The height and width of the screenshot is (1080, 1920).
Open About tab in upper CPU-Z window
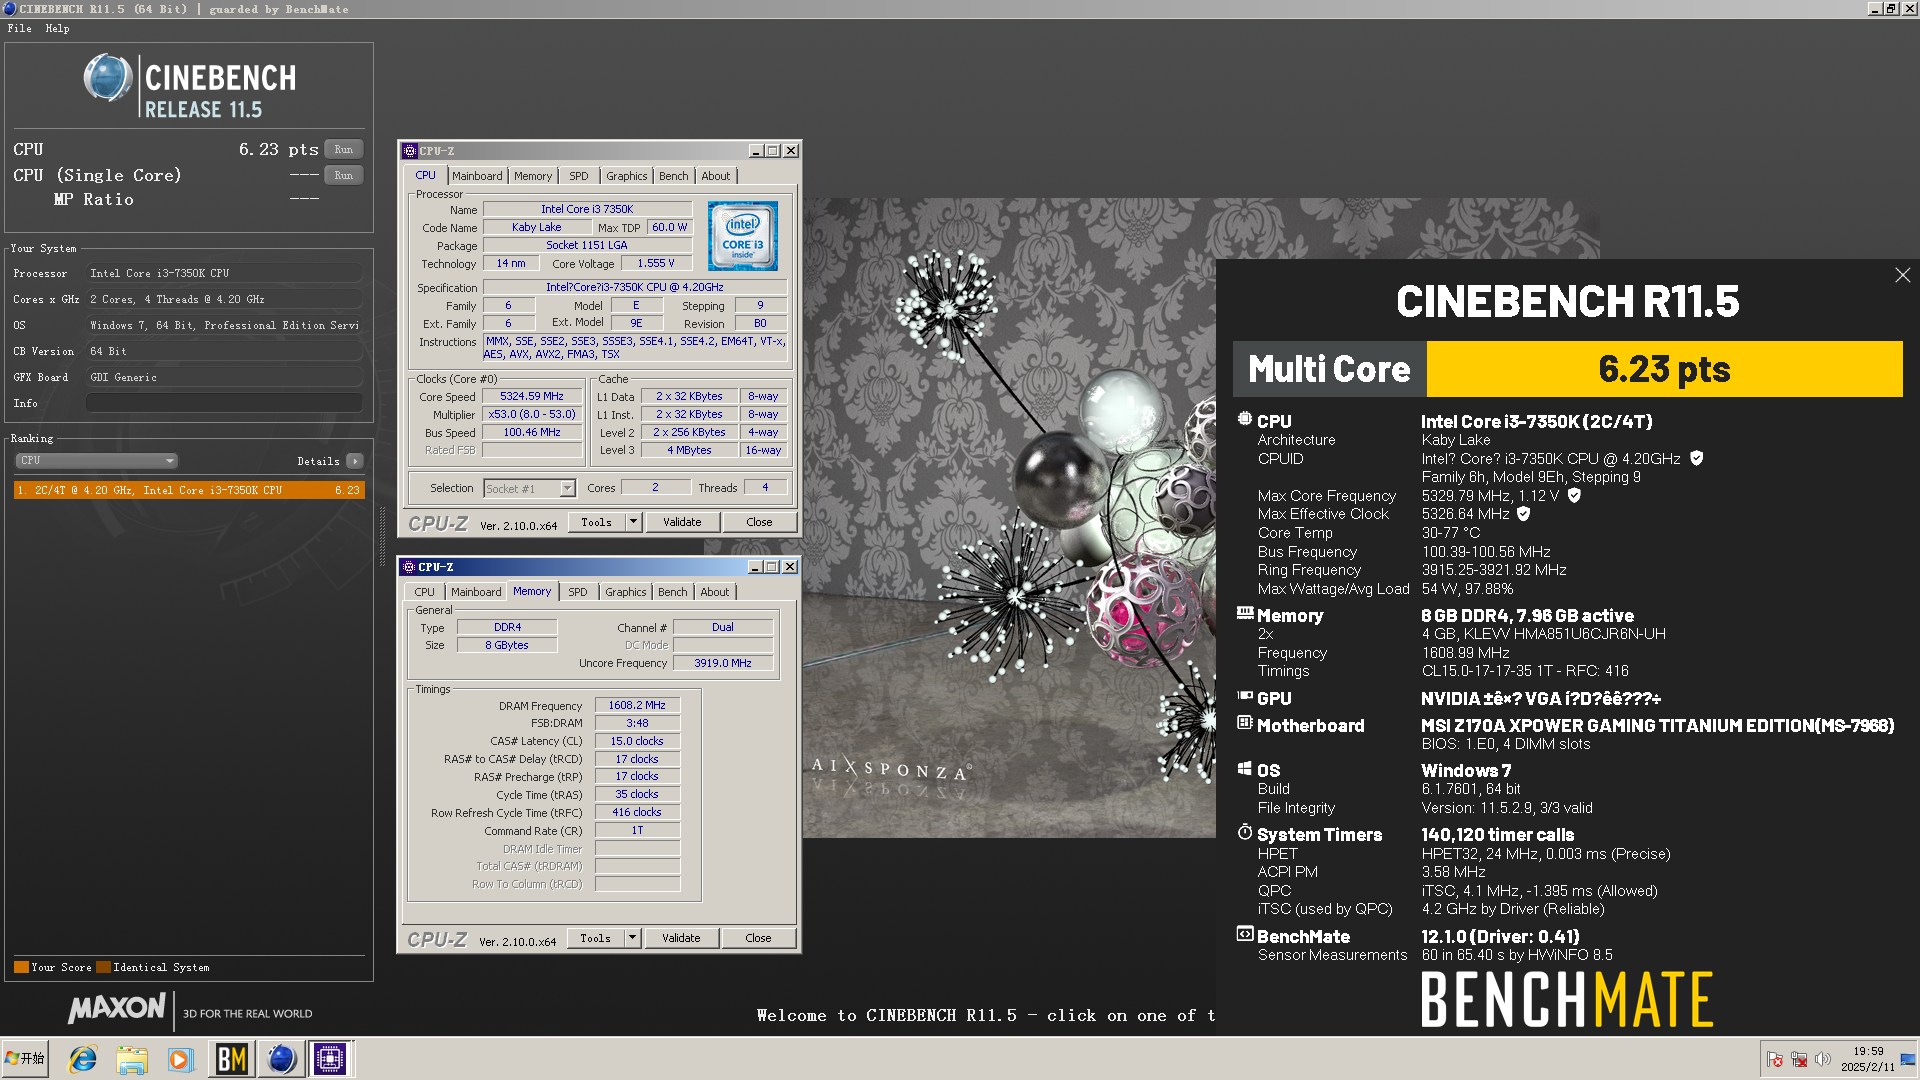(715, 176)
